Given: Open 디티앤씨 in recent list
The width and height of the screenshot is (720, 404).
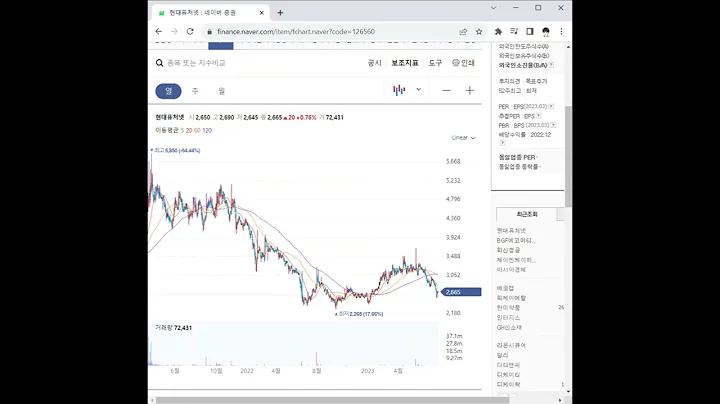Looking at the screenshot, I should pos(508,365).
